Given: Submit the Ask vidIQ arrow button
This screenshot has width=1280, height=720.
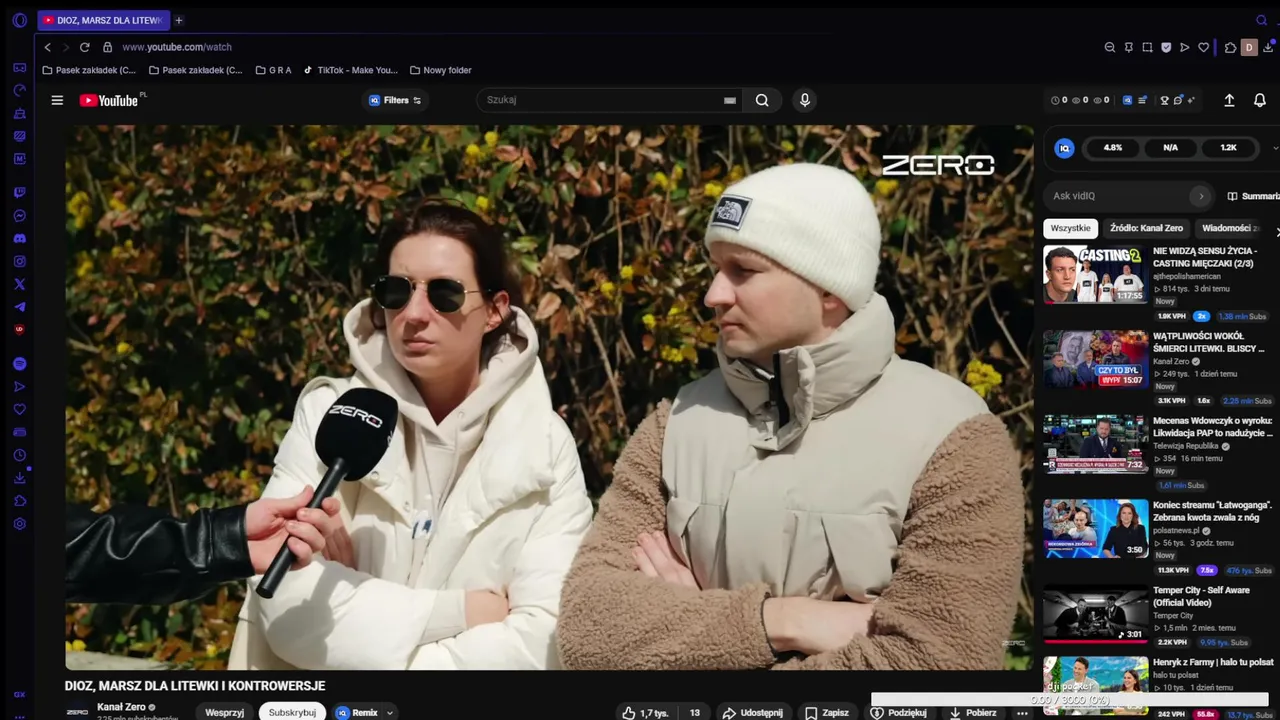Looking at the screenshot, I should [1201, 196].
